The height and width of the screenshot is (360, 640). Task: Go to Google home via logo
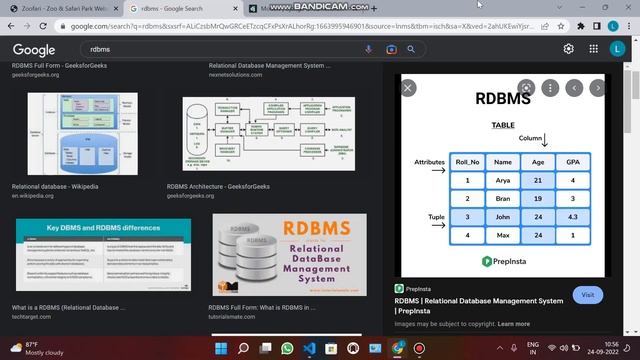[34, 50]
